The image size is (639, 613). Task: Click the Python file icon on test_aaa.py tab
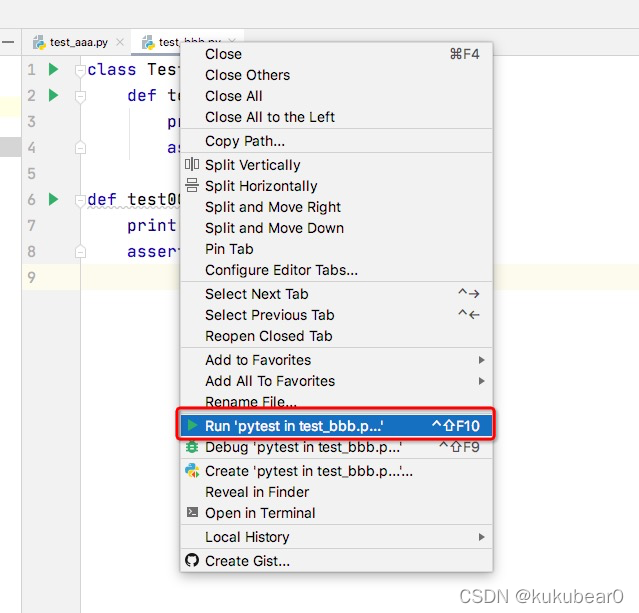(x=40, y=42)
